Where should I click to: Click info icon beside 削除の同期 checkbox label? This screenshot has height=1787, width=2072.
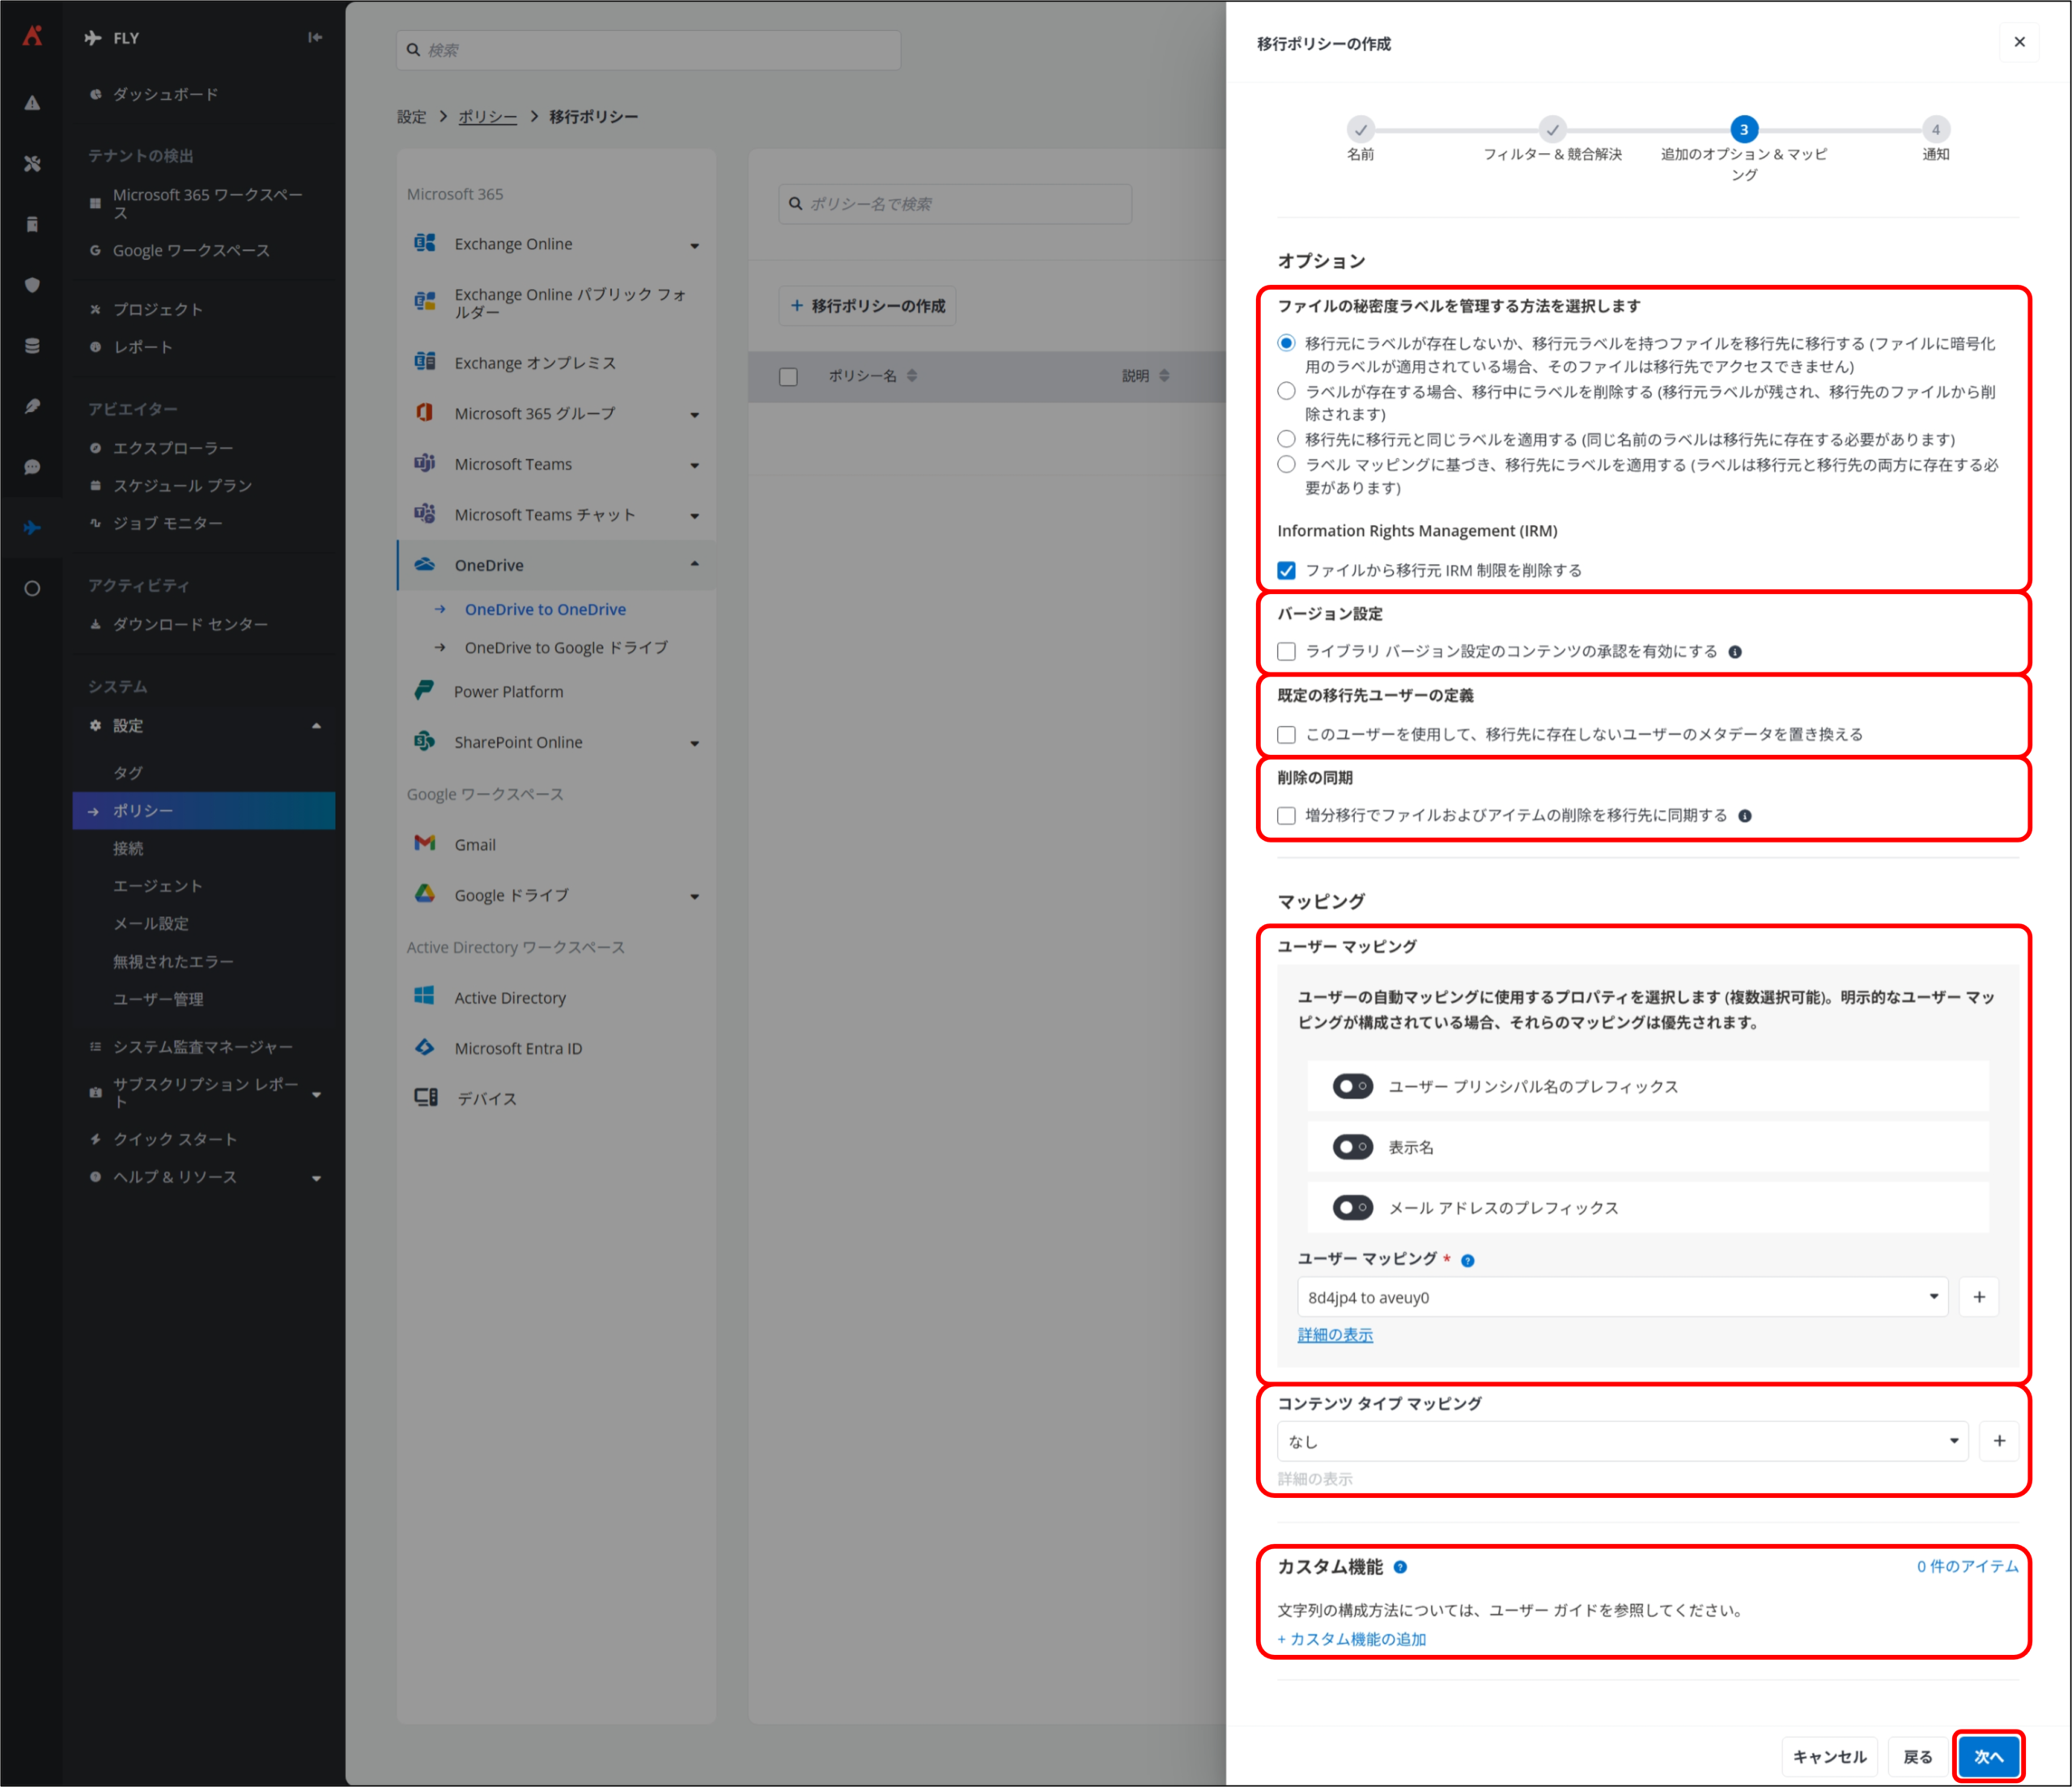[x=1744, y=816]
